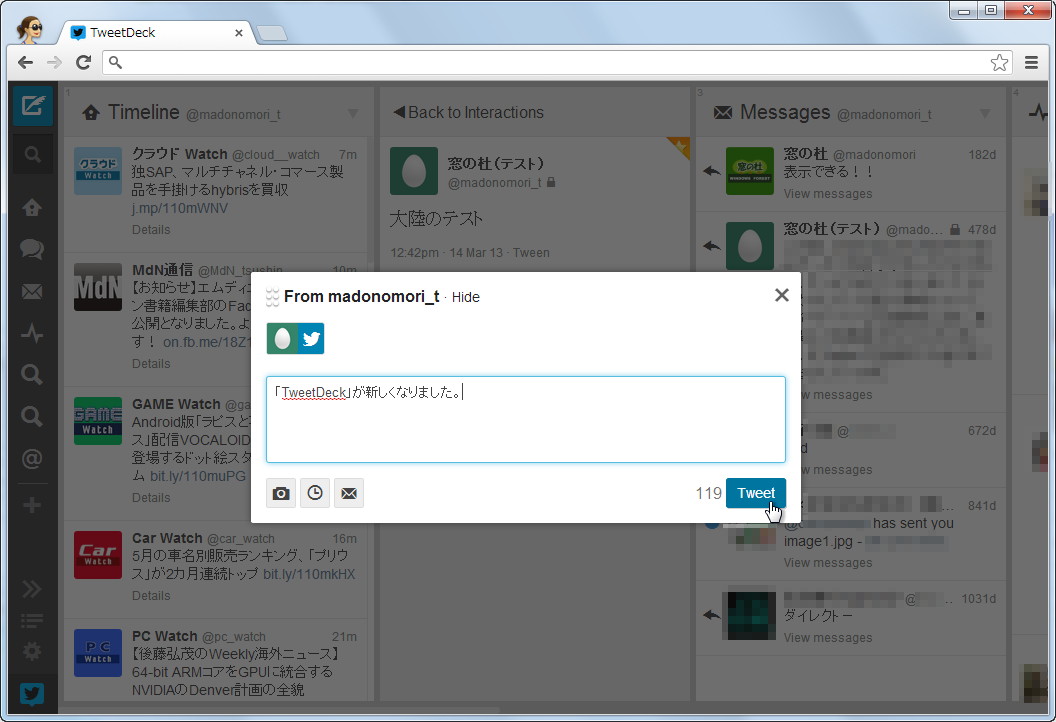The height and width of the screenshot is (722, 1056).
Task: Open the Messages column options dropdown
Action: (985, 113)
